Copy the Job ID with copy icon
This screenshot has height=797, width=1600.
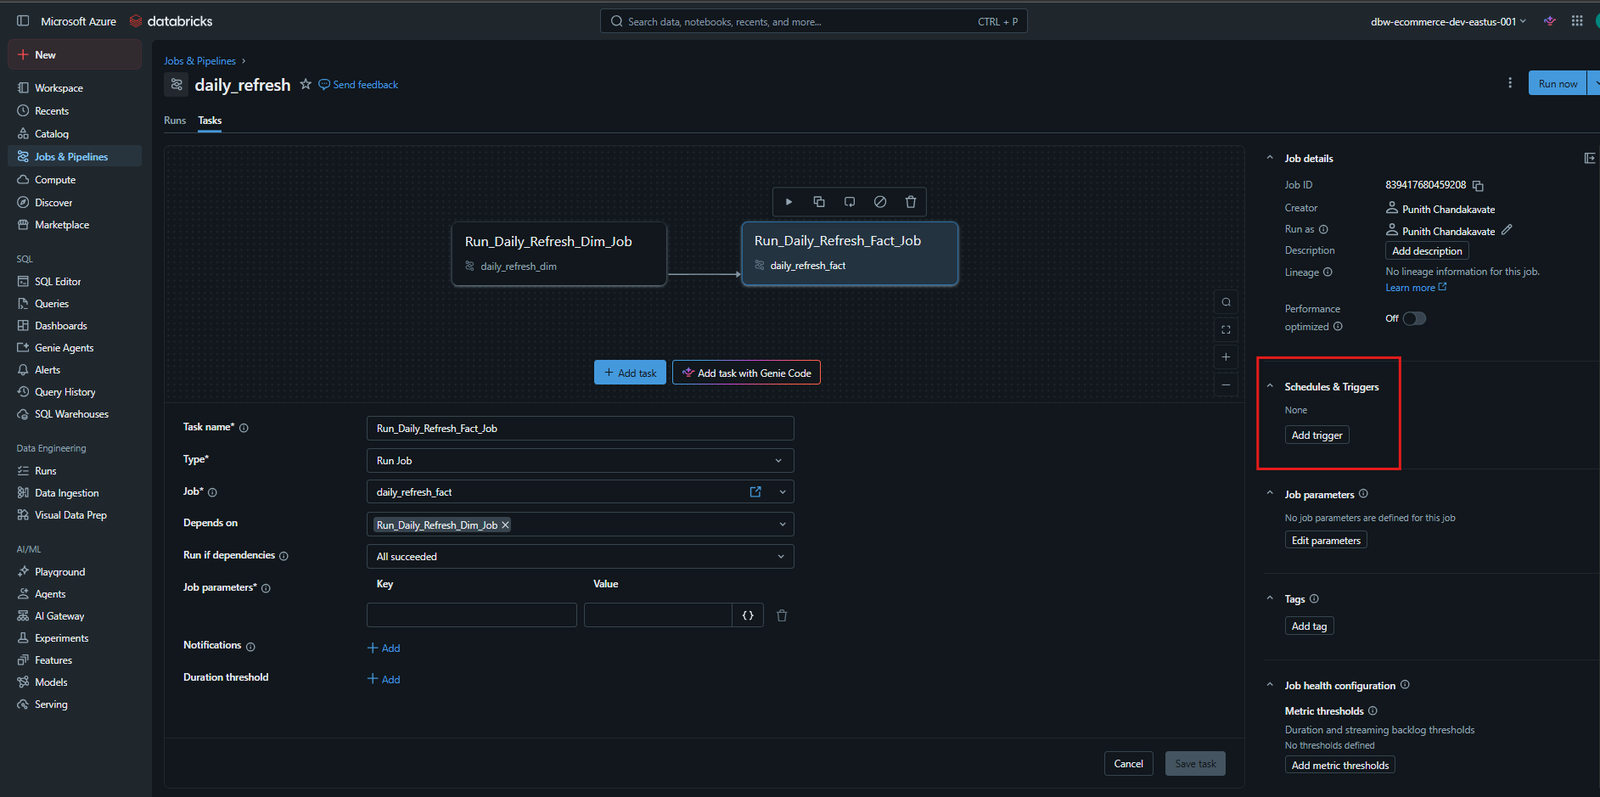coord(1478,186)
